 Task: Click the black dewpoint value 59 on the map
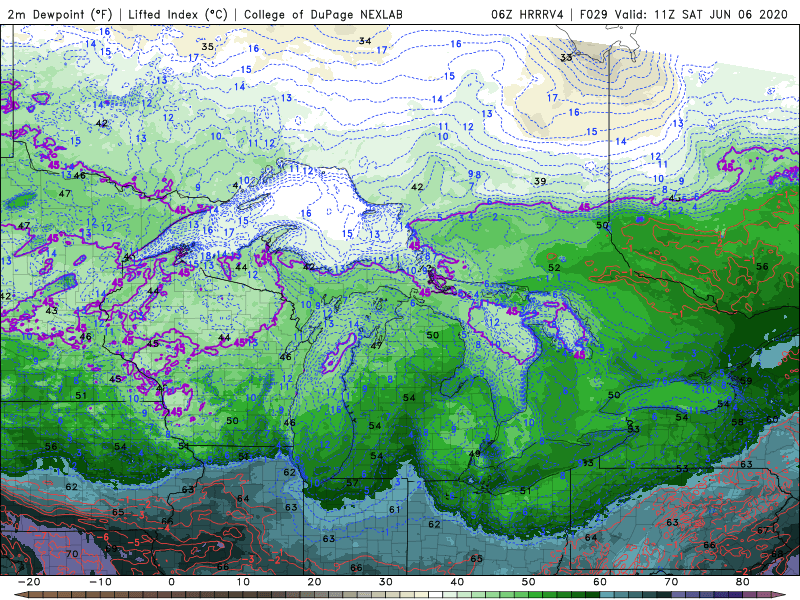(746, 381)
